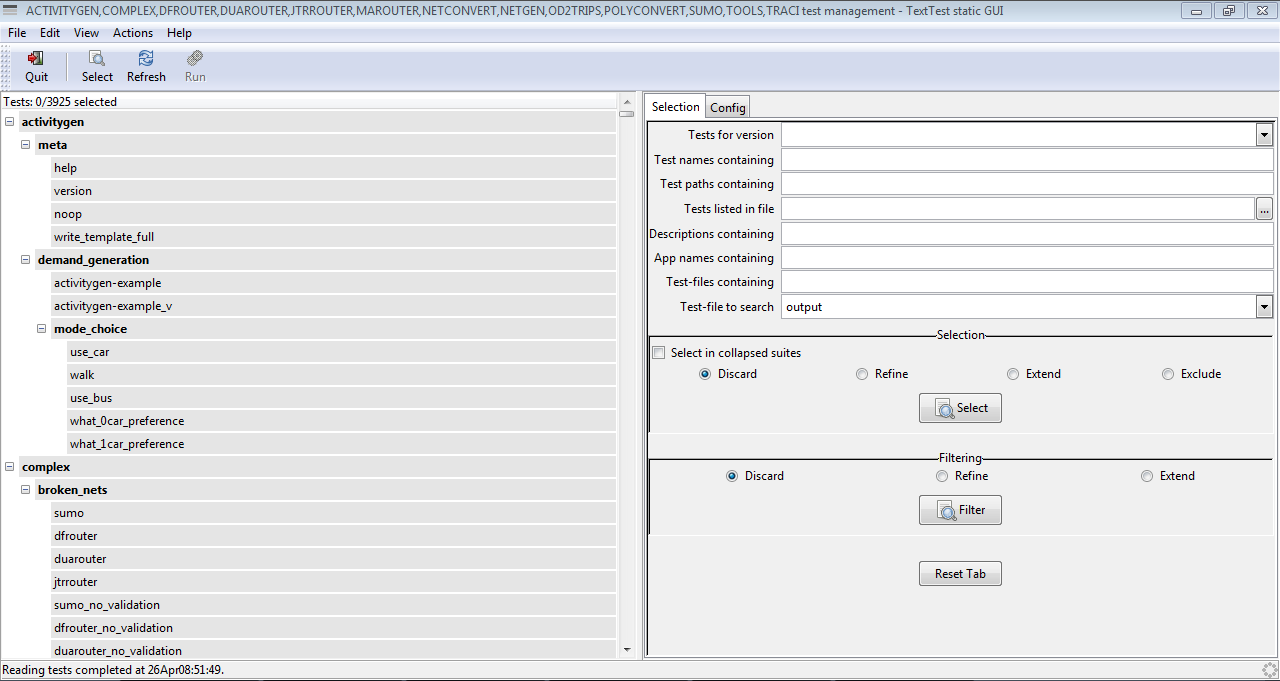Click the Run toolbar icon
The height and width of the screenshot is (681, 1280).
point(195,59)
